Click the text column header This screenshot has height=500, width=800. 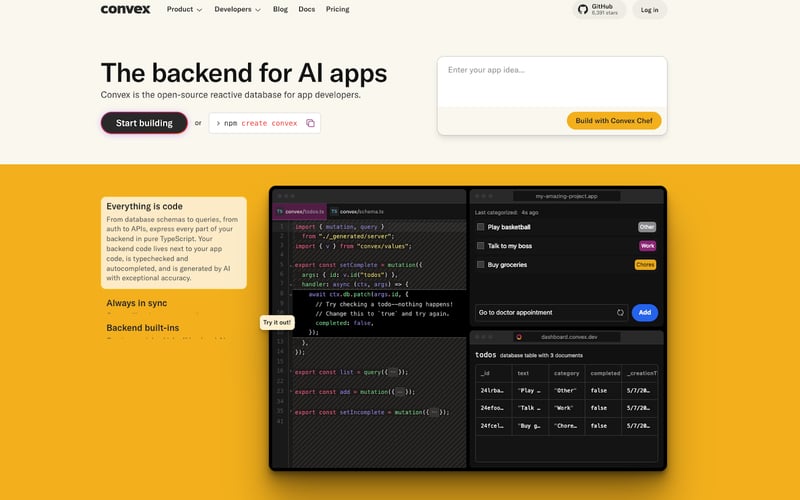point(530,373)
